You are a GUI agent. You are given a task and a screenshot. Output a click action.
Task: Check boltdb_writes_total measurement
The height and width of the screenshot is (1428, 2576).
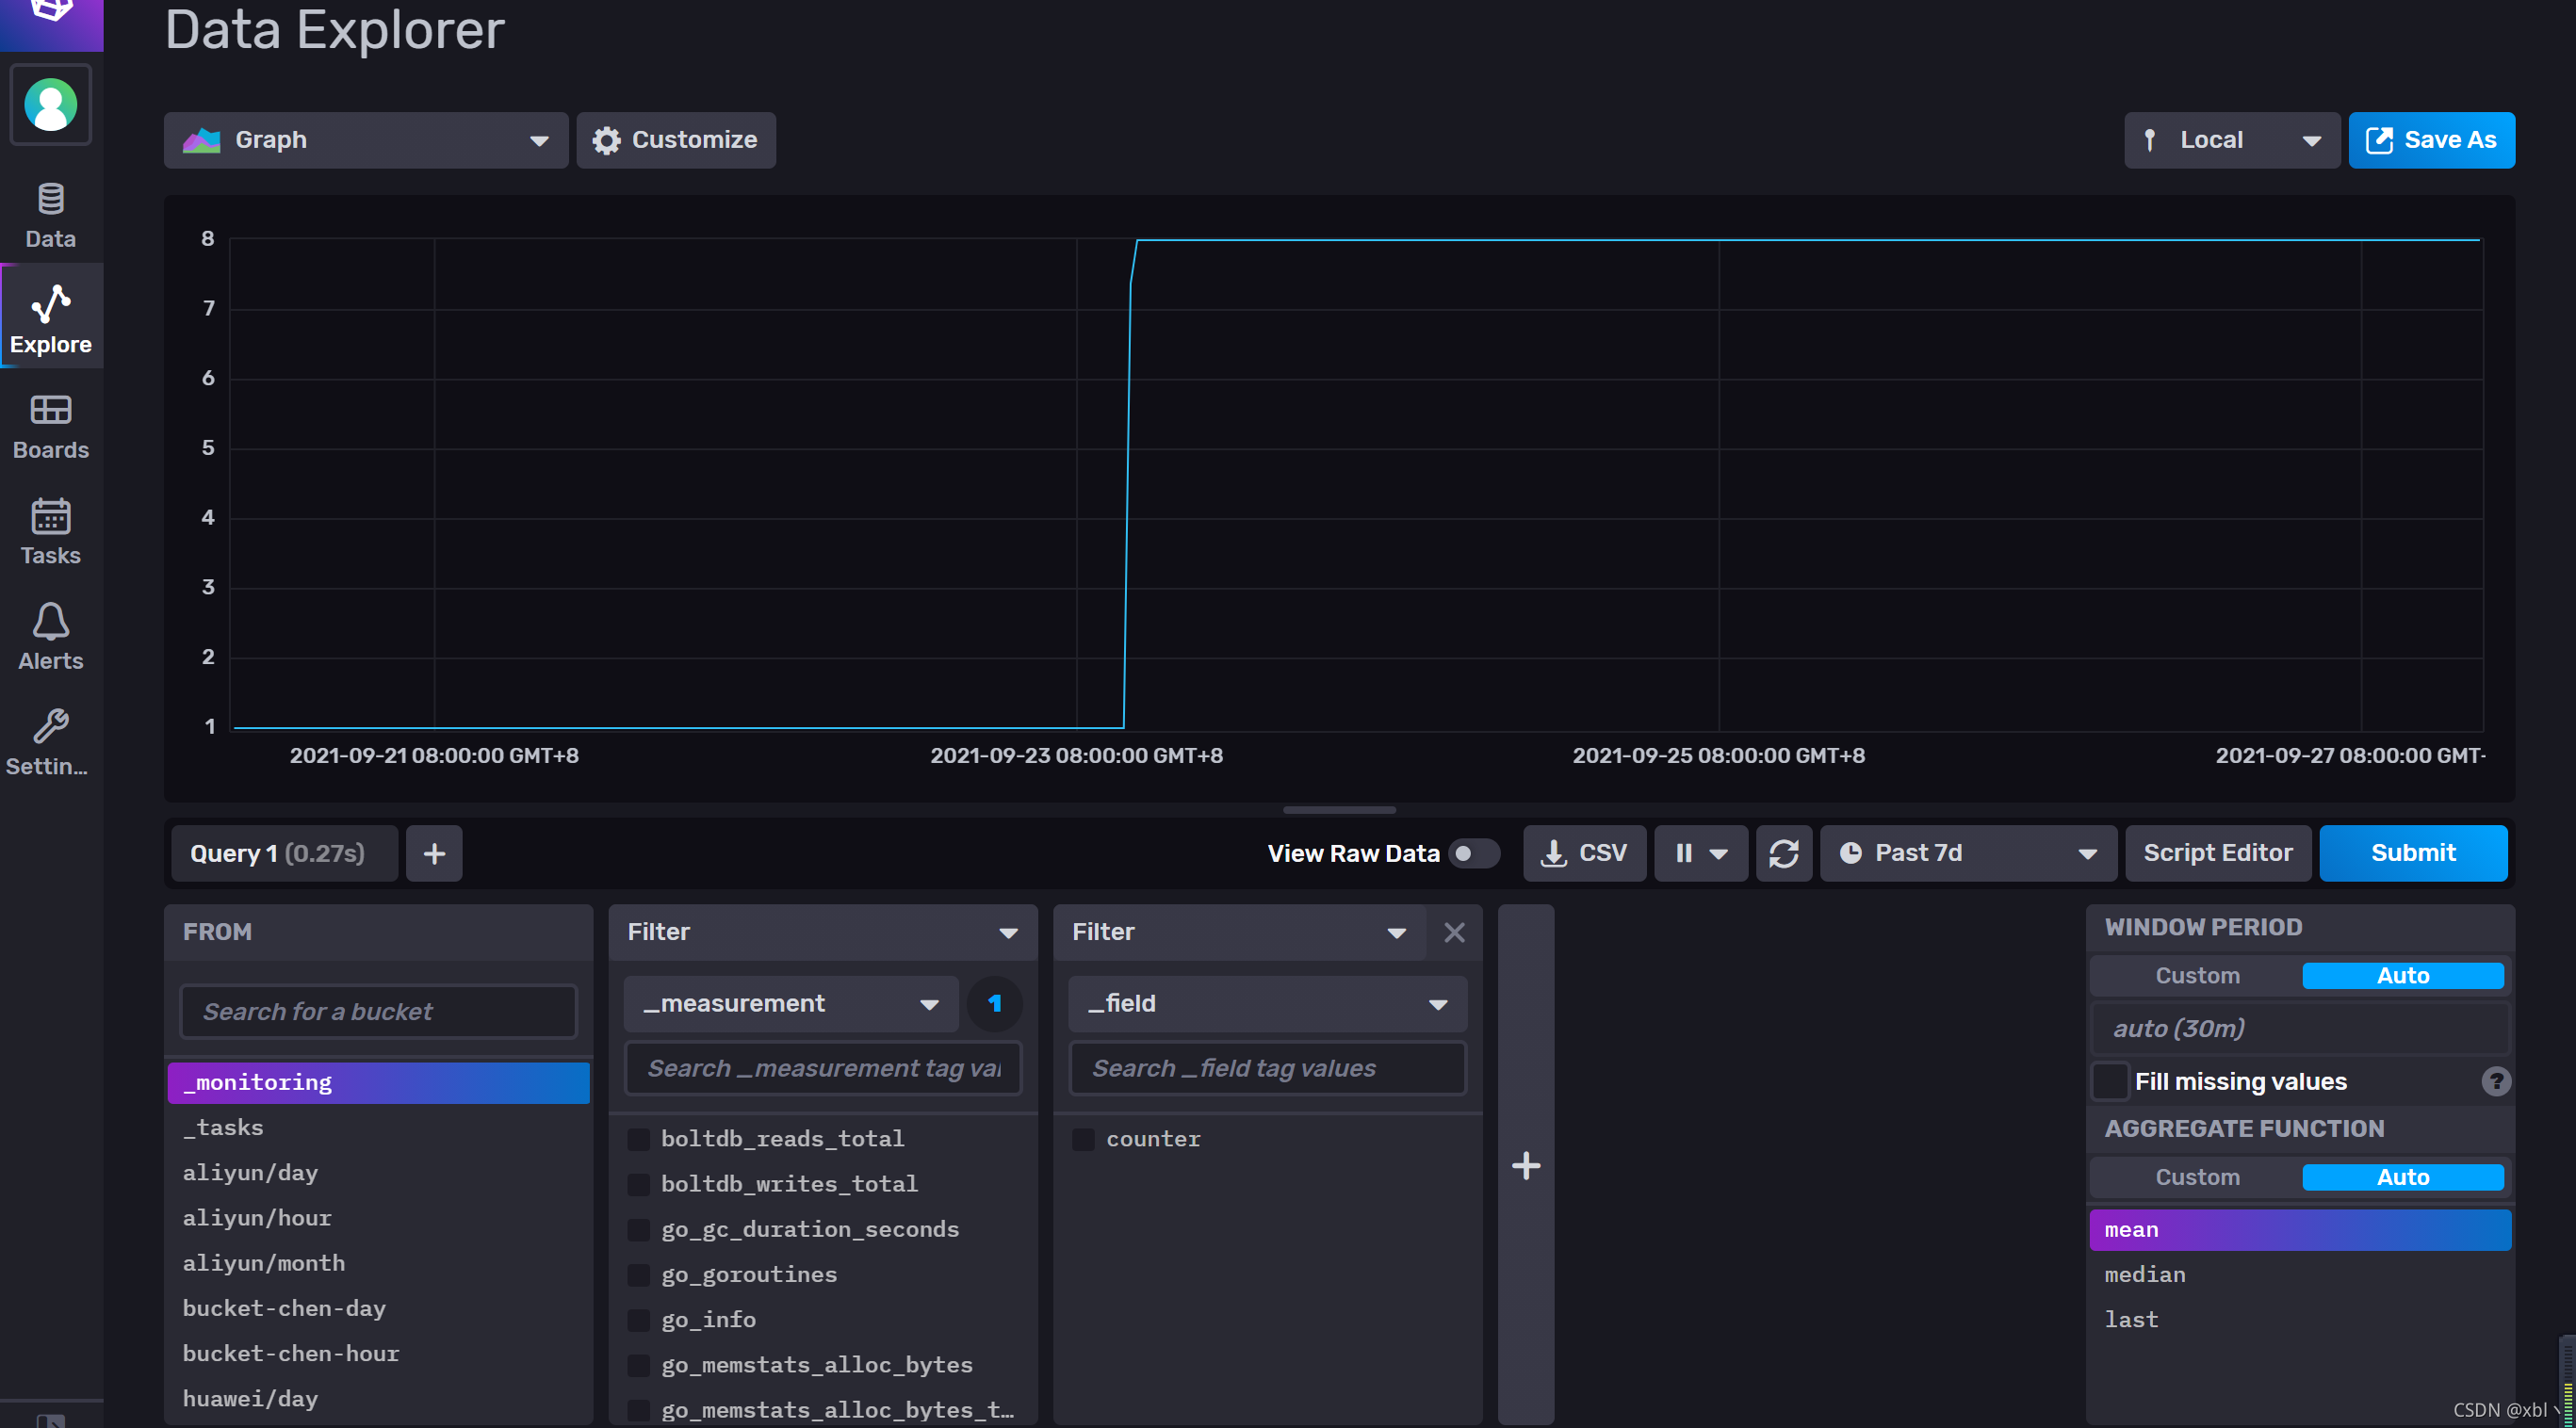(x=638, y=1184)
